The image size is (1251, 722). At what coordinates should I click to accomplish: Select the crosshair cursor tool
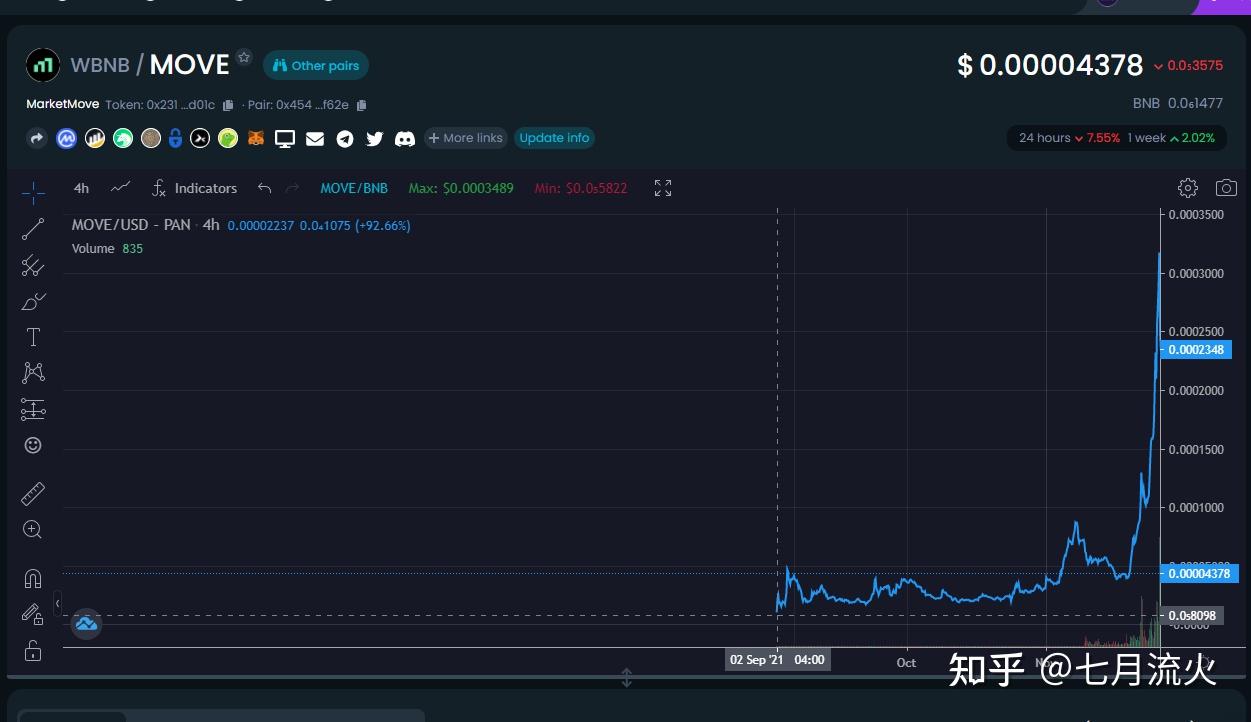click(33, 192)
